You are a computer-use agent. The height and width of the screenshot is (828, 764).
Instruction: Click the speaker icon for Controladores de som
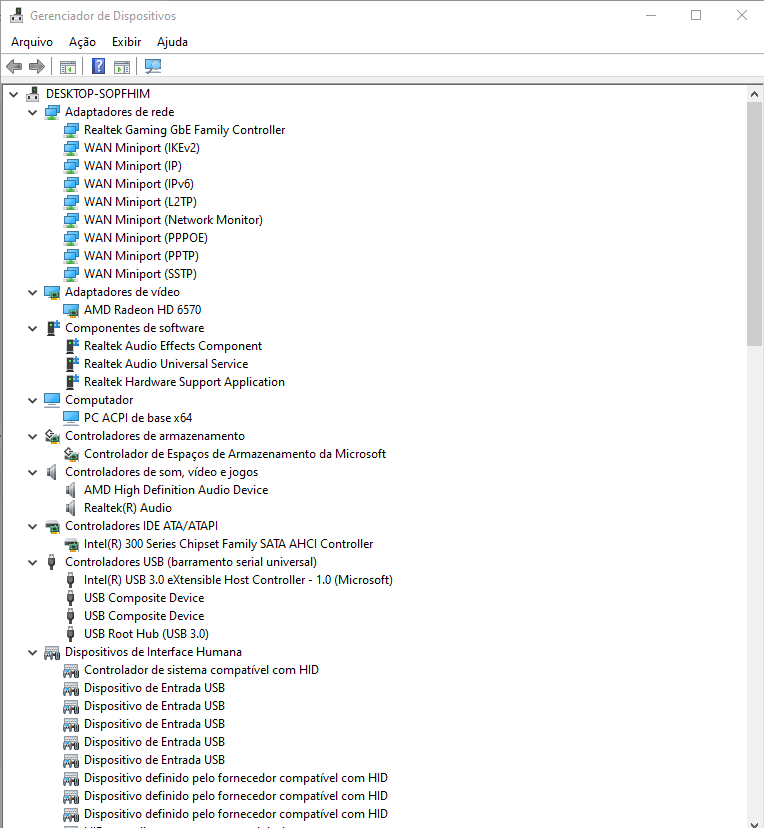point(51,472)
